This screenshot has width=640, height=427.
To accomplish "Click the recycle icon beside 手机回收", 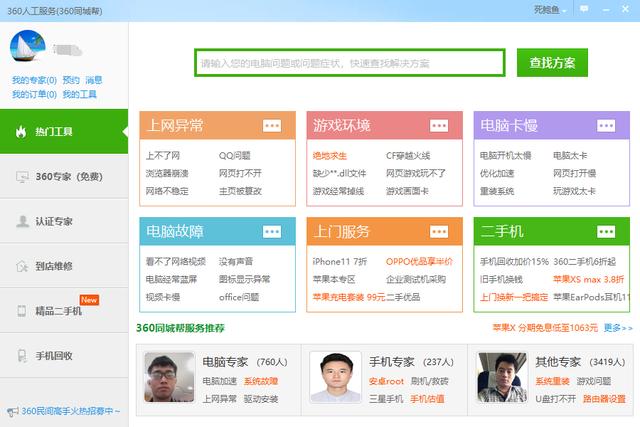I will click(21, 356).
